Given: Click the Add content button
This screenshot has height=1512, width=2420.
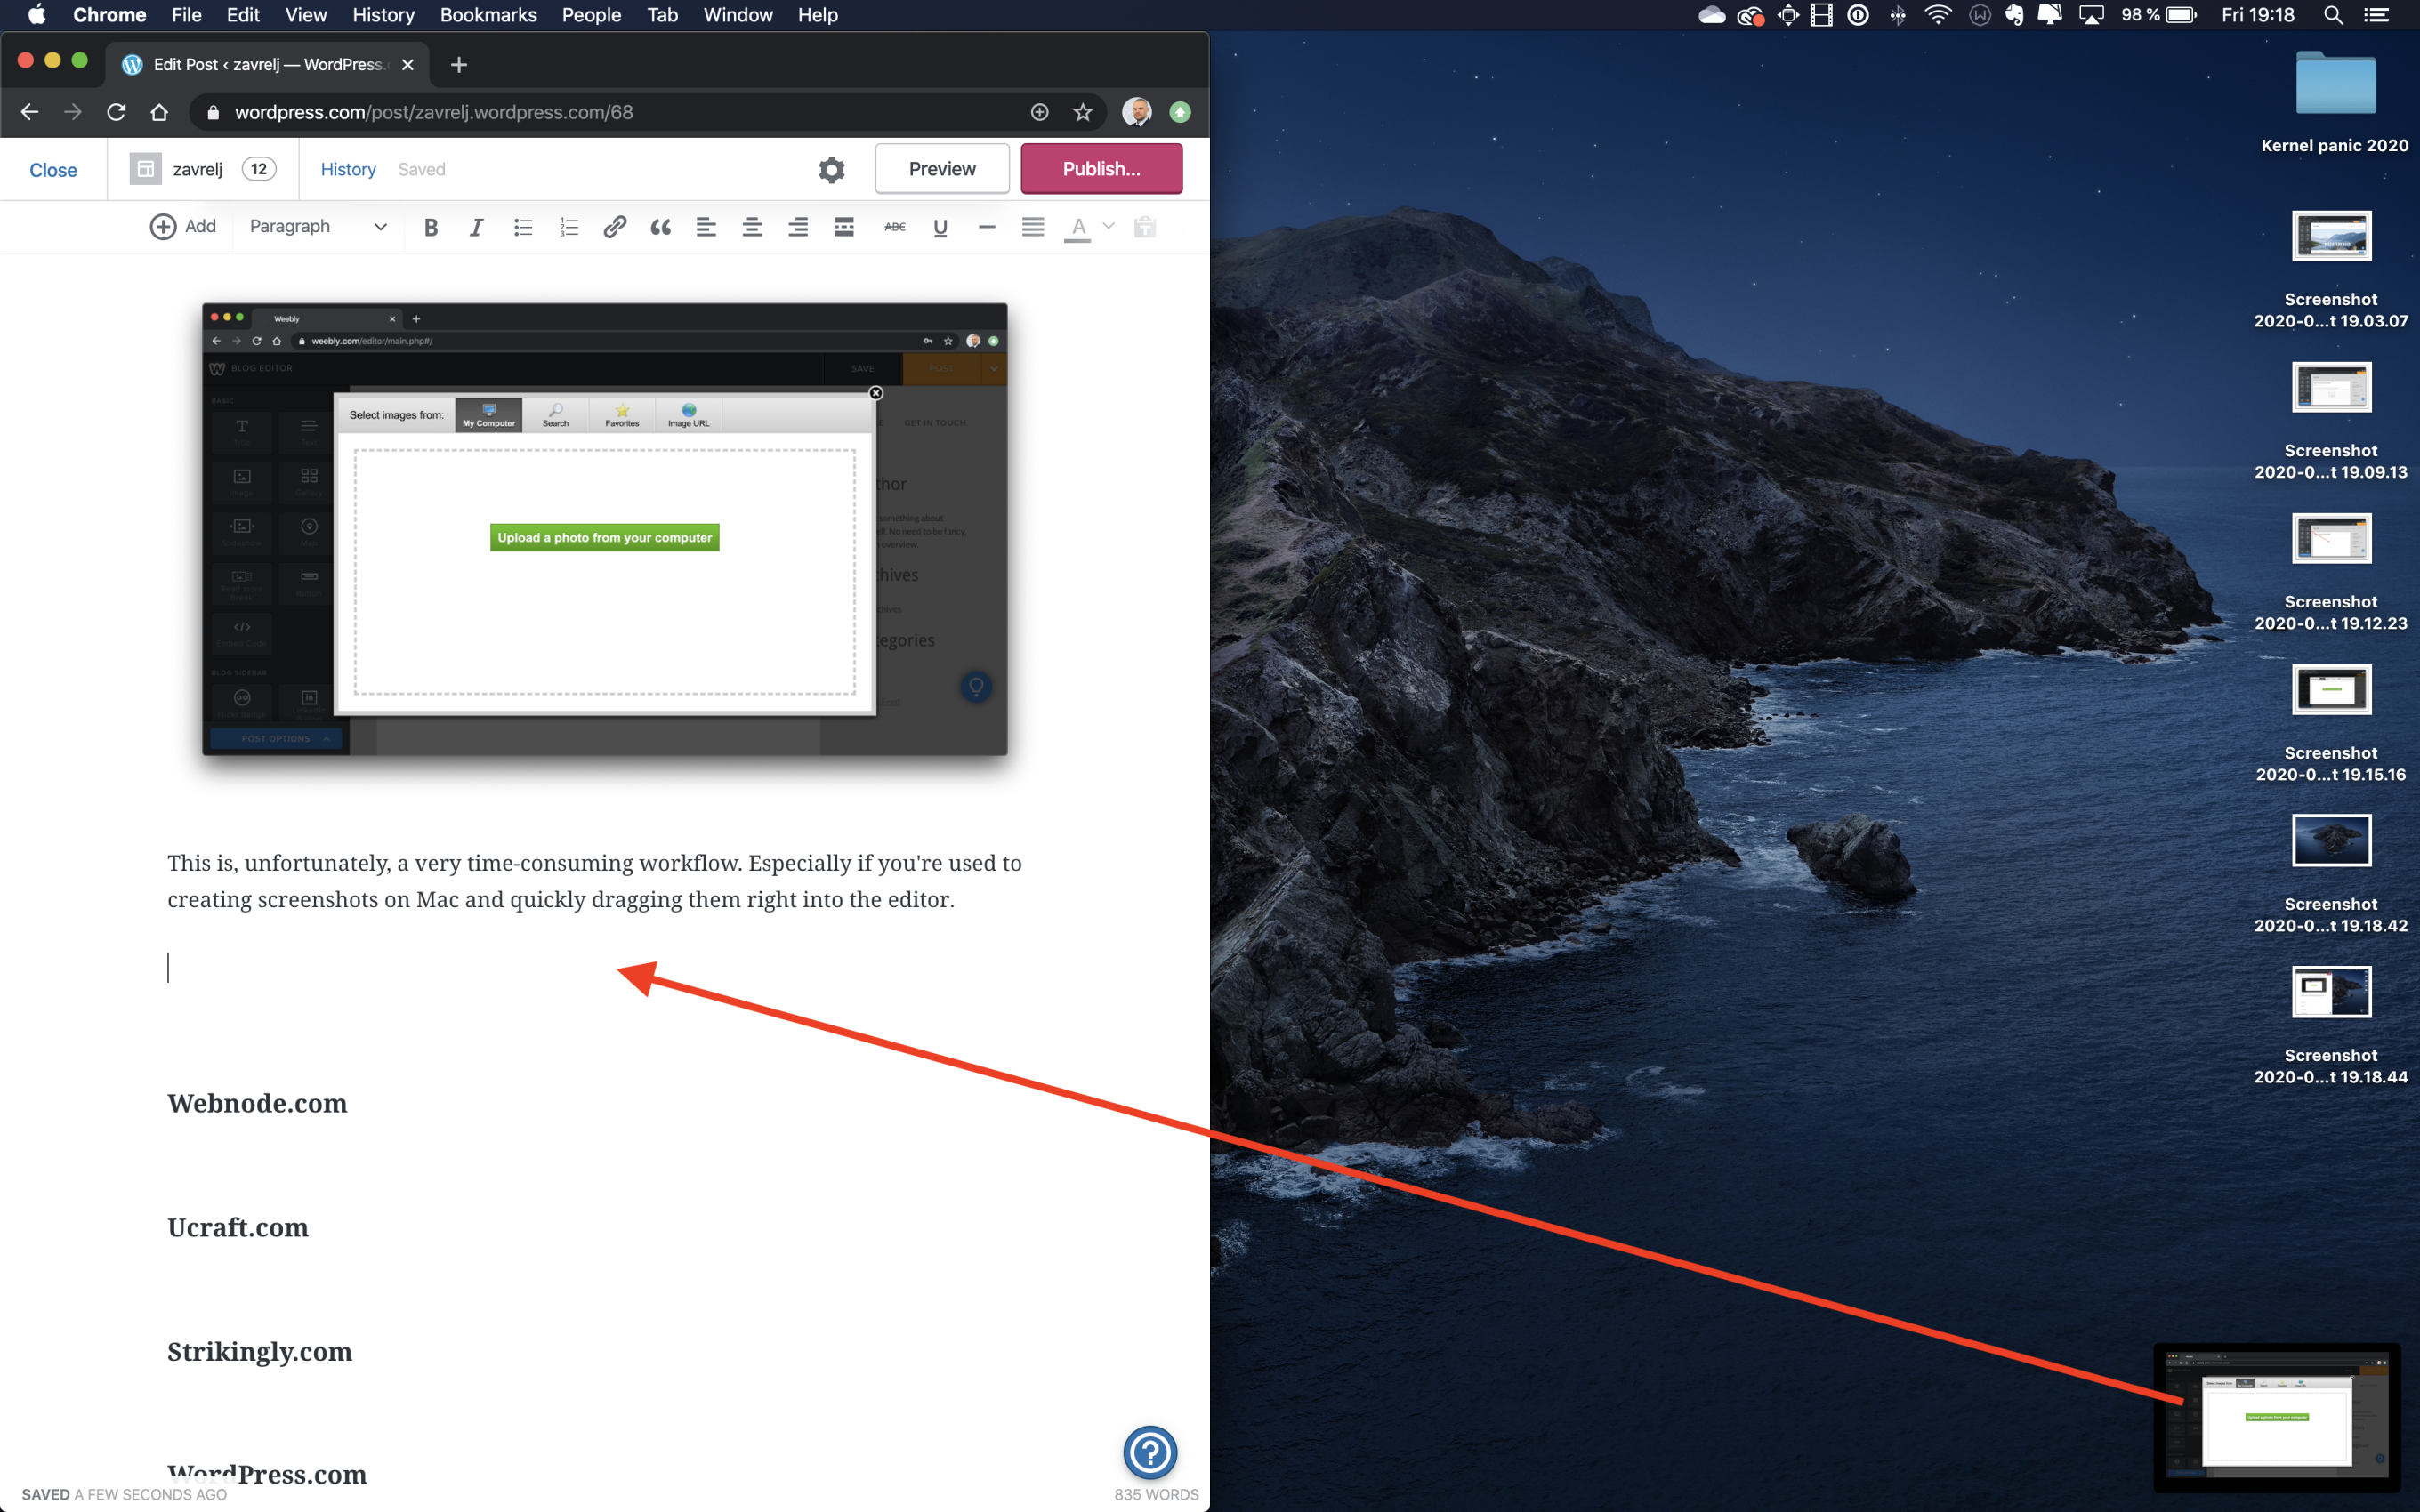Looking at the screenshot, I should (183, 226).
